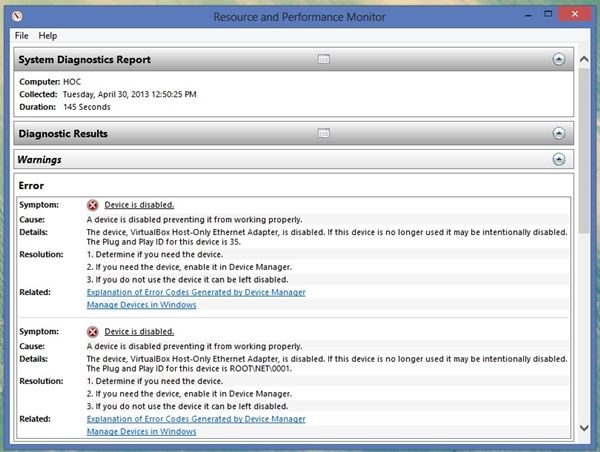Viewport: 600px width, 452px height.
Task: Select the duration value '145 Seconds'
Action: [87, 107]
